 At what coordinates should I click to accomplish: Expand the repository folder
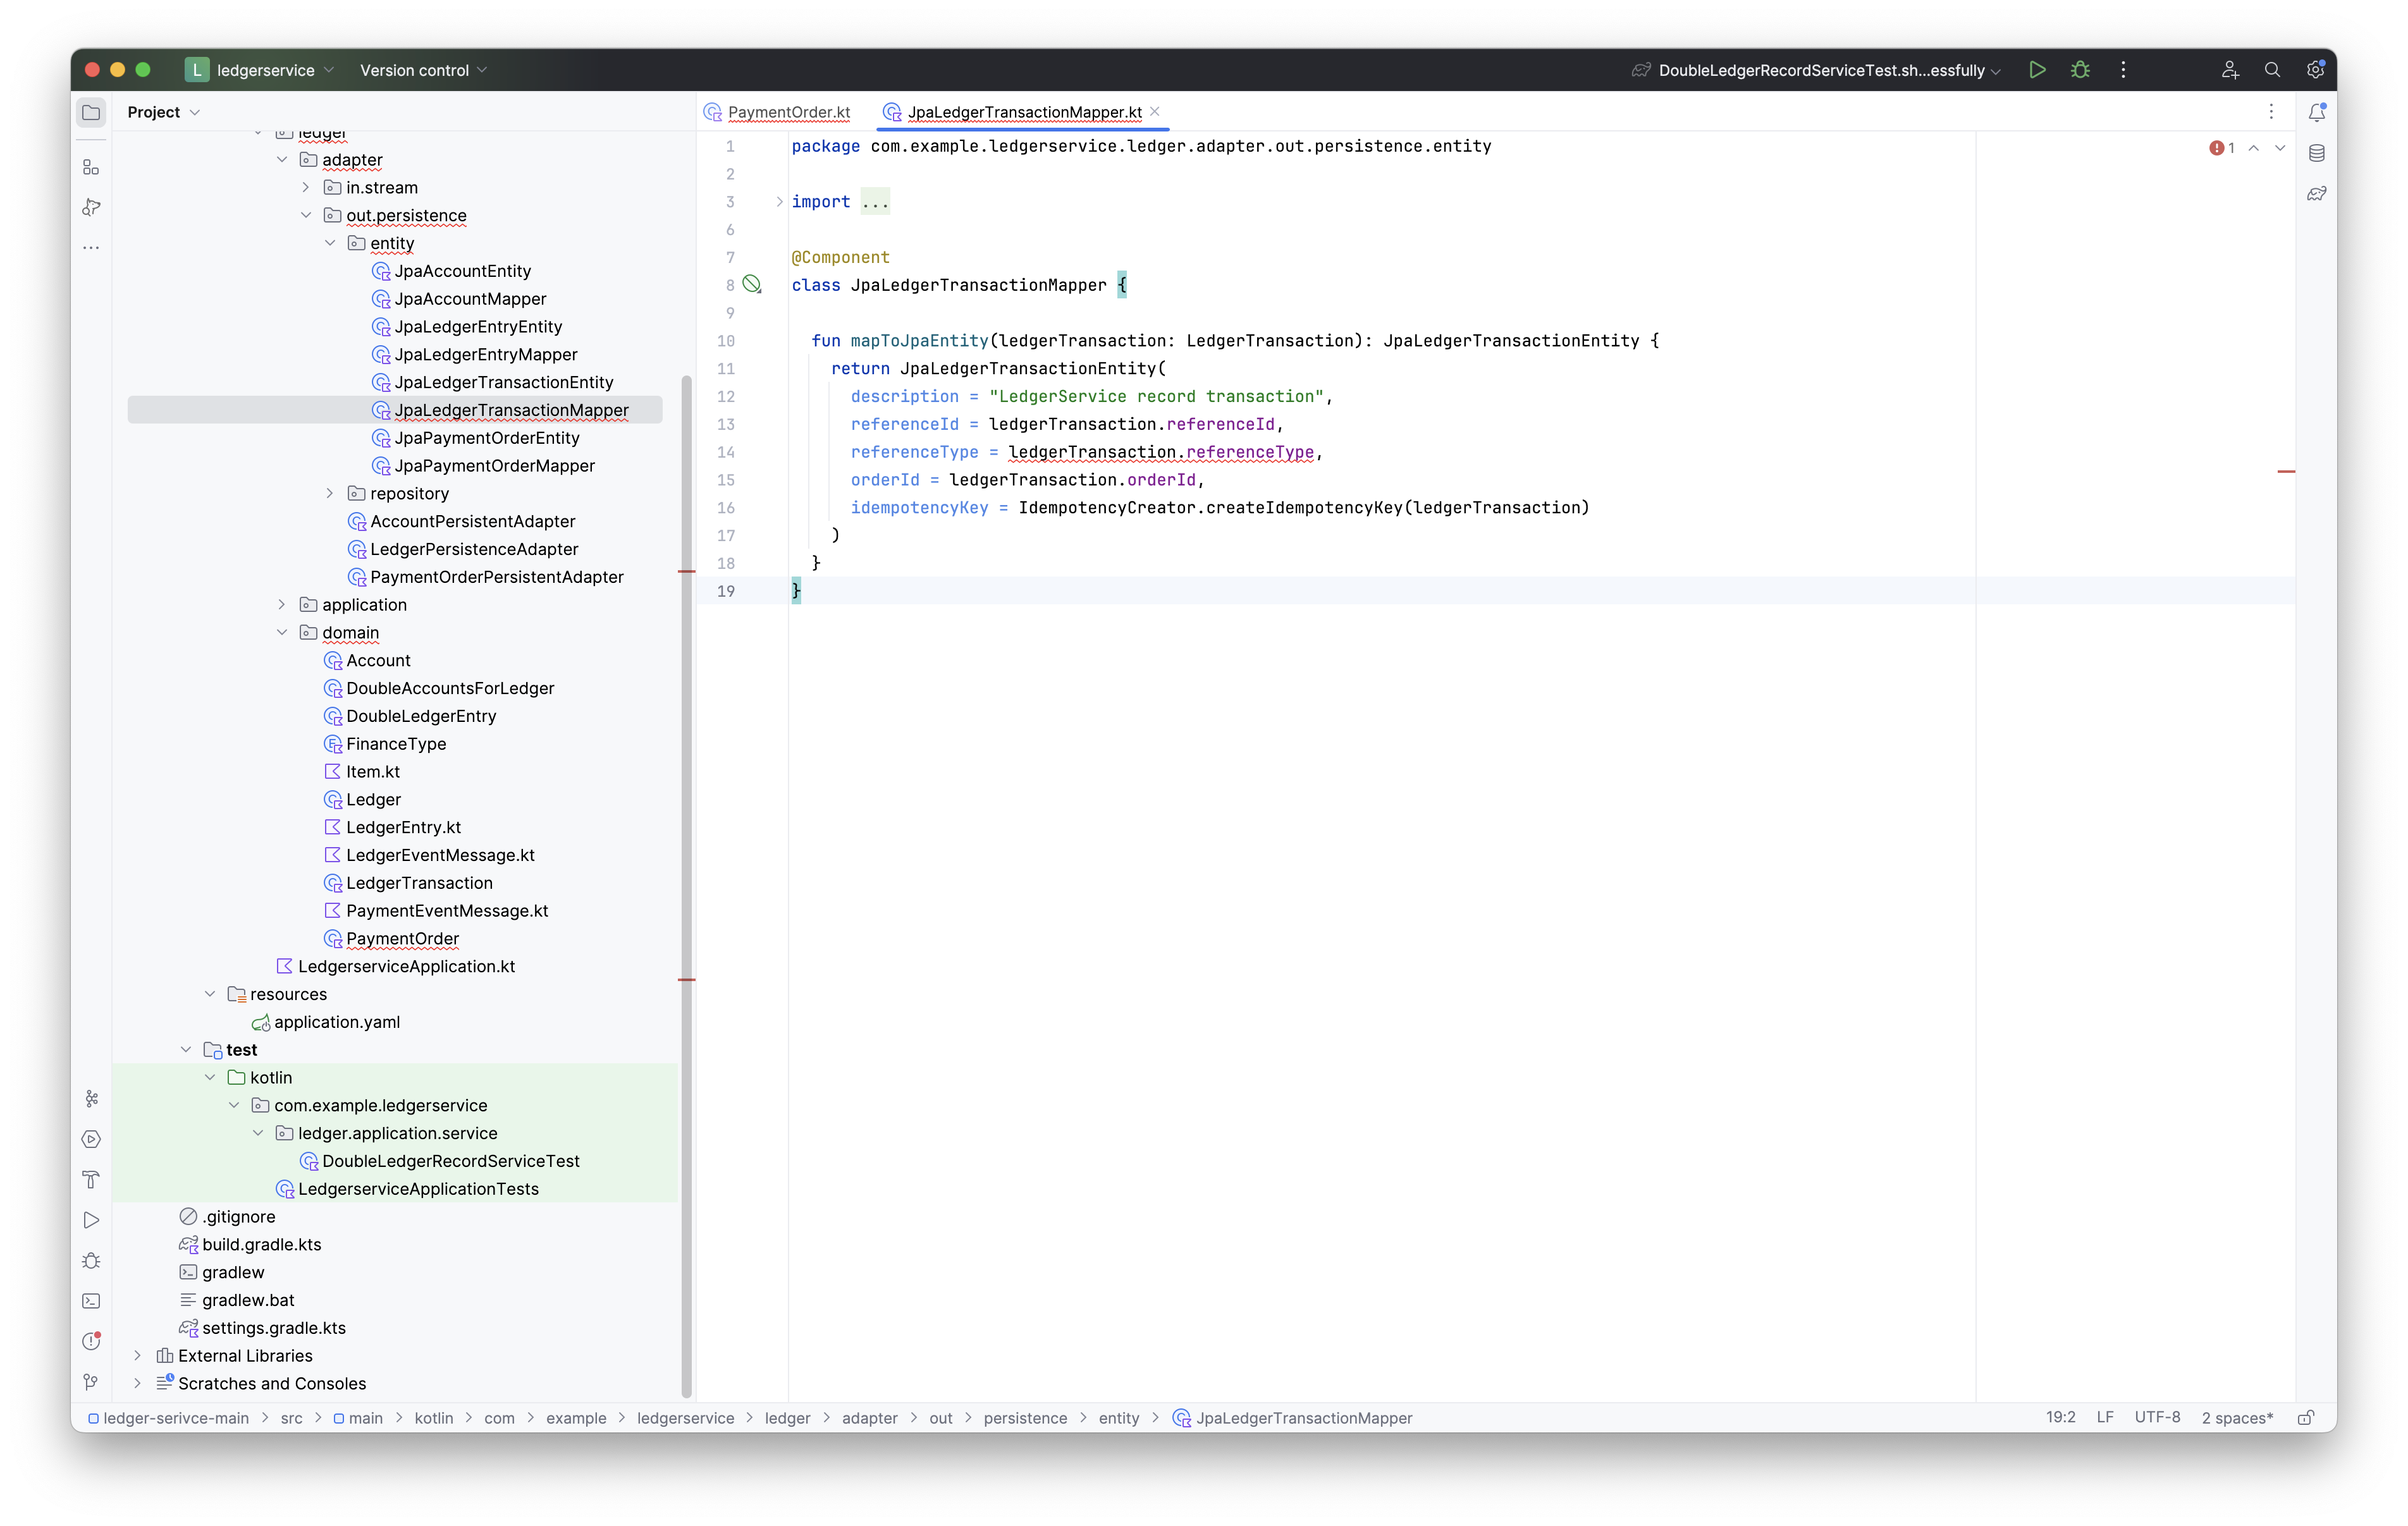pyautogui.click(x=330, y=493)
